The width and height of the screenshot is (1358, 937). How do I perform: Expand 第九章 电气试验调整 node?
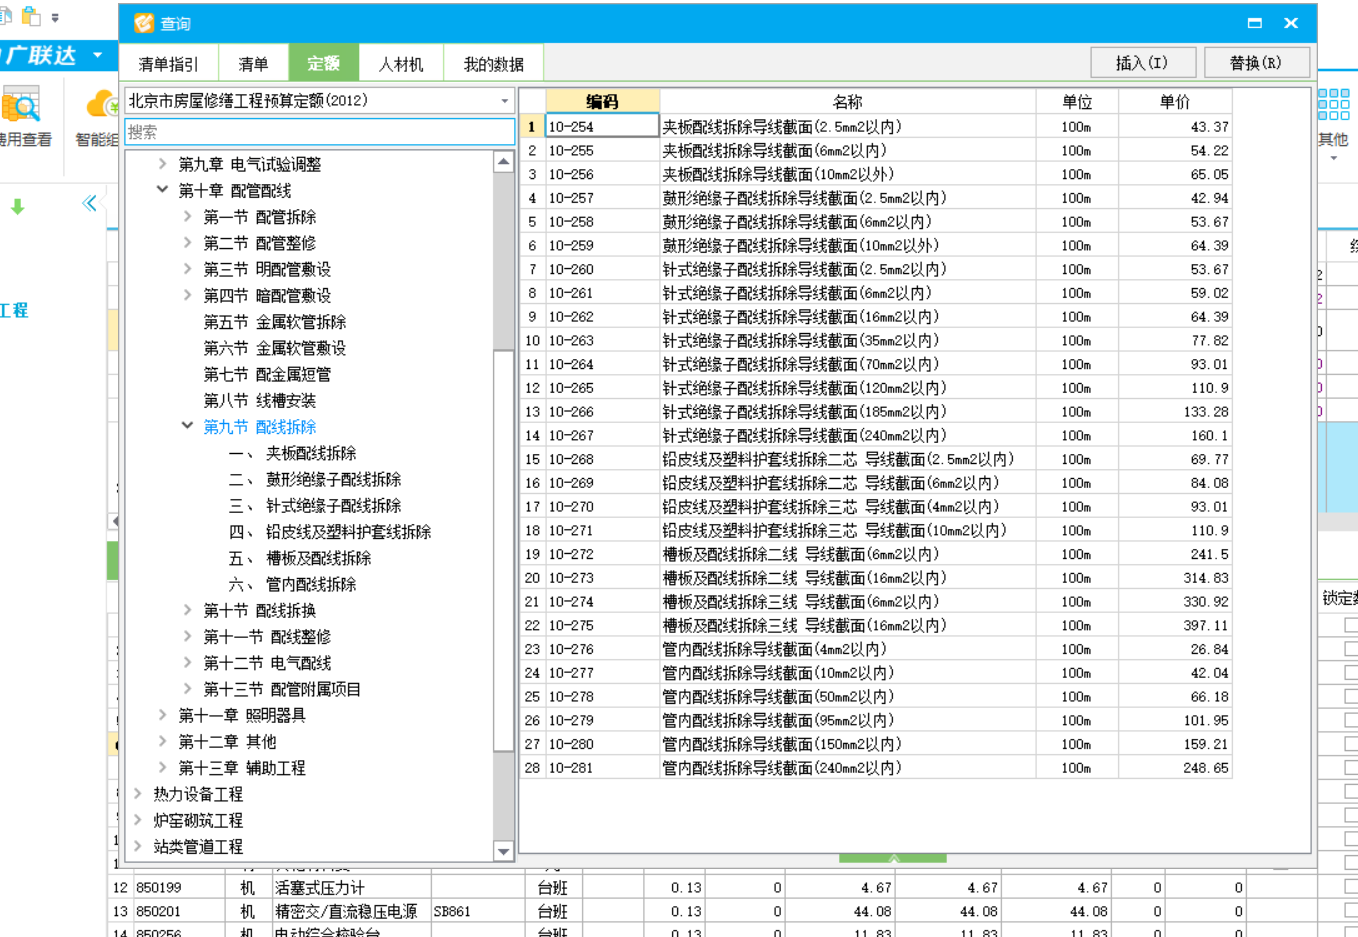coord(162,164)
